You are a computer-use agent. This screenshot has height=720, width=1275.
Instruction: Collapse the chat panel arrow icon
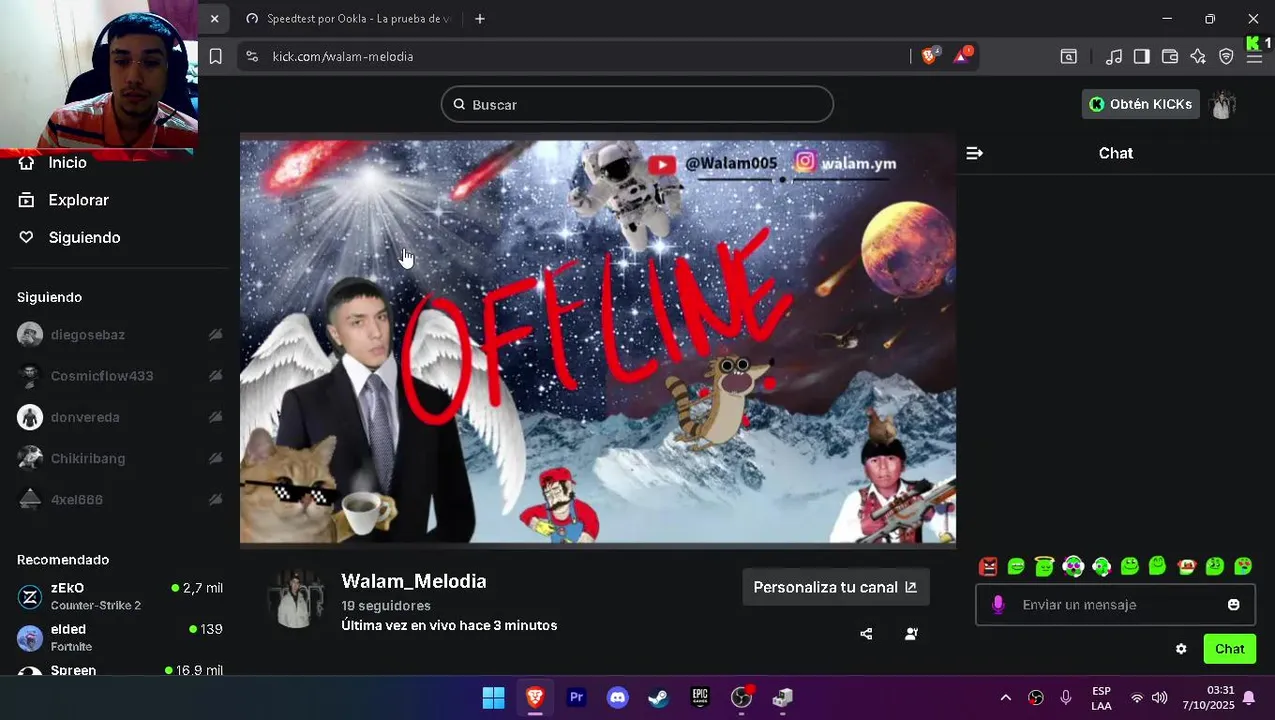click(x=975, y=153)
